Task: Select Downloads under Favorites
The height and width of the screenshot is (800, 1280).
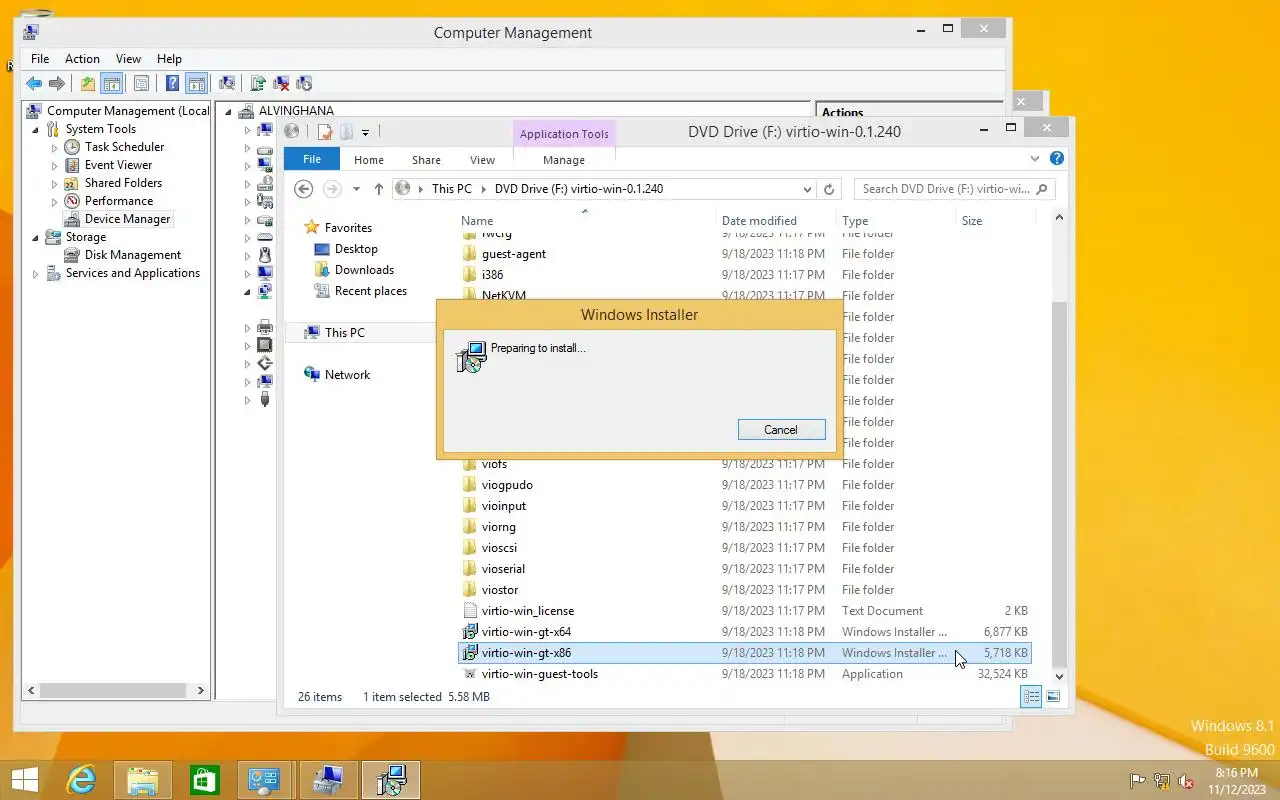Action: 364,270
